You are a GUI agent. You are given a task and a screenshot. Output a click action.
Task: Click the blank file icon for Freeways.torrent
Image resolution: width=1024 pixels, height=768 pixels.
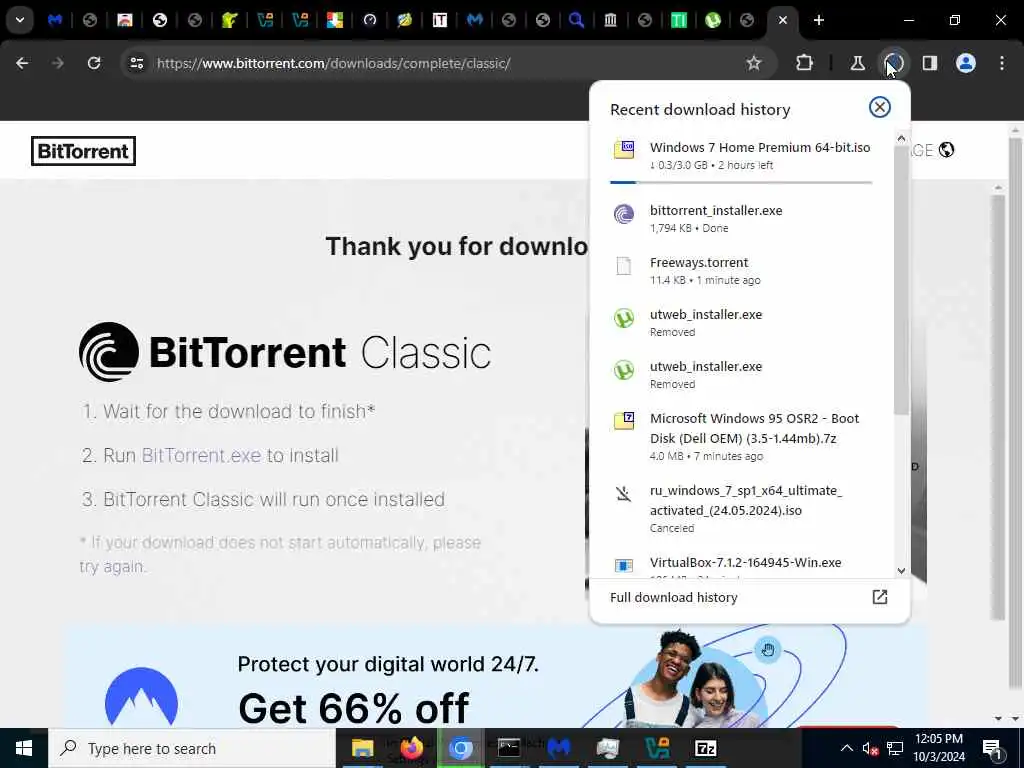[624, 266]
